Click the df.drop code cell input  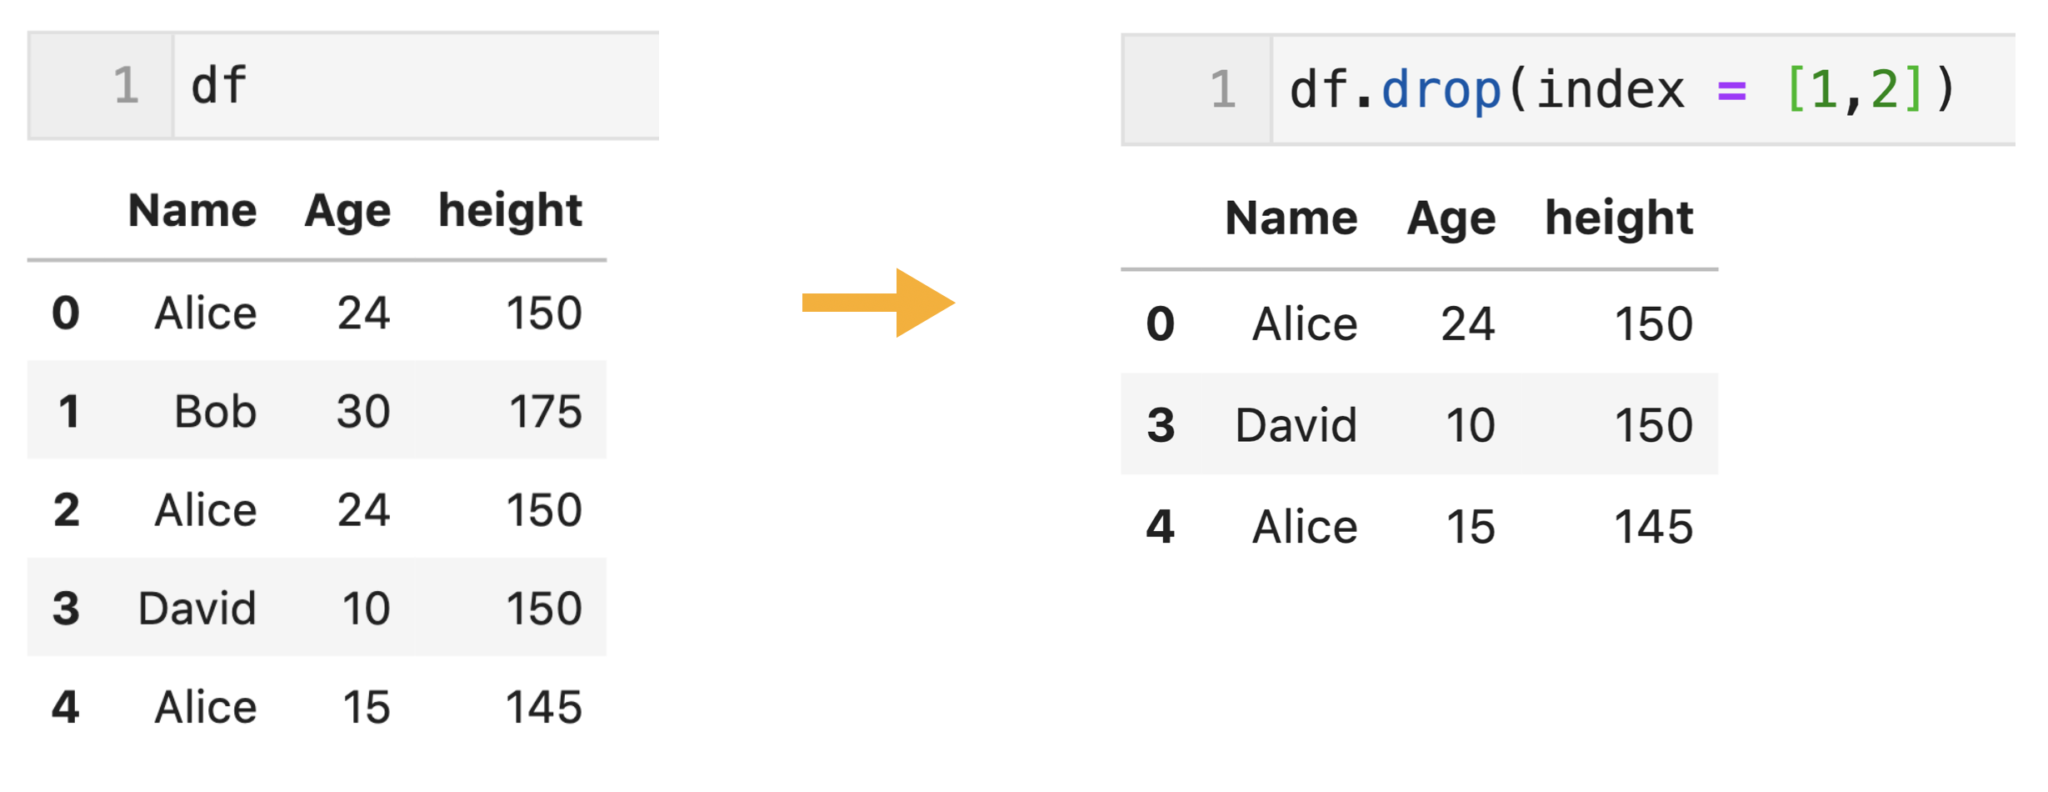coord(1640,90)
